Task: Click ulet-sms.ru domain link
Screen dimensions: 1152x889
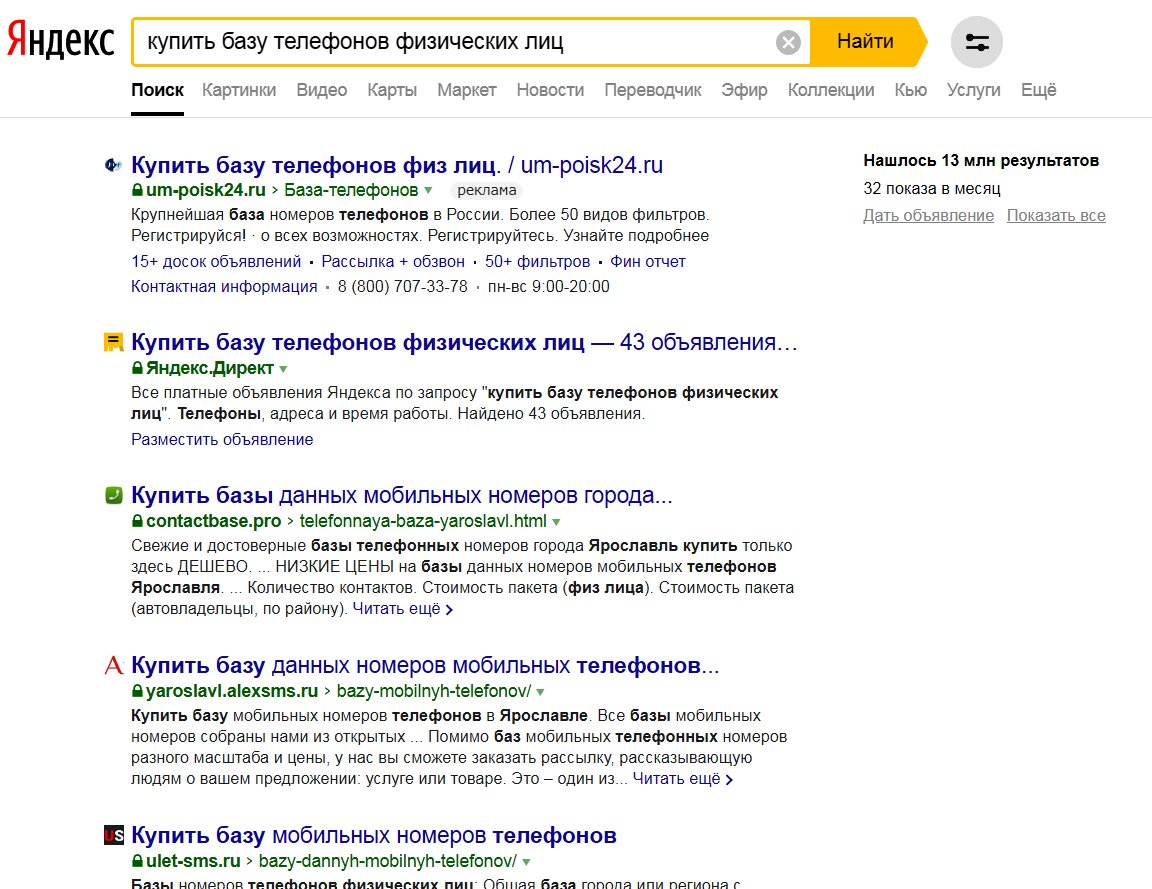Action: [x=193, y=860]
